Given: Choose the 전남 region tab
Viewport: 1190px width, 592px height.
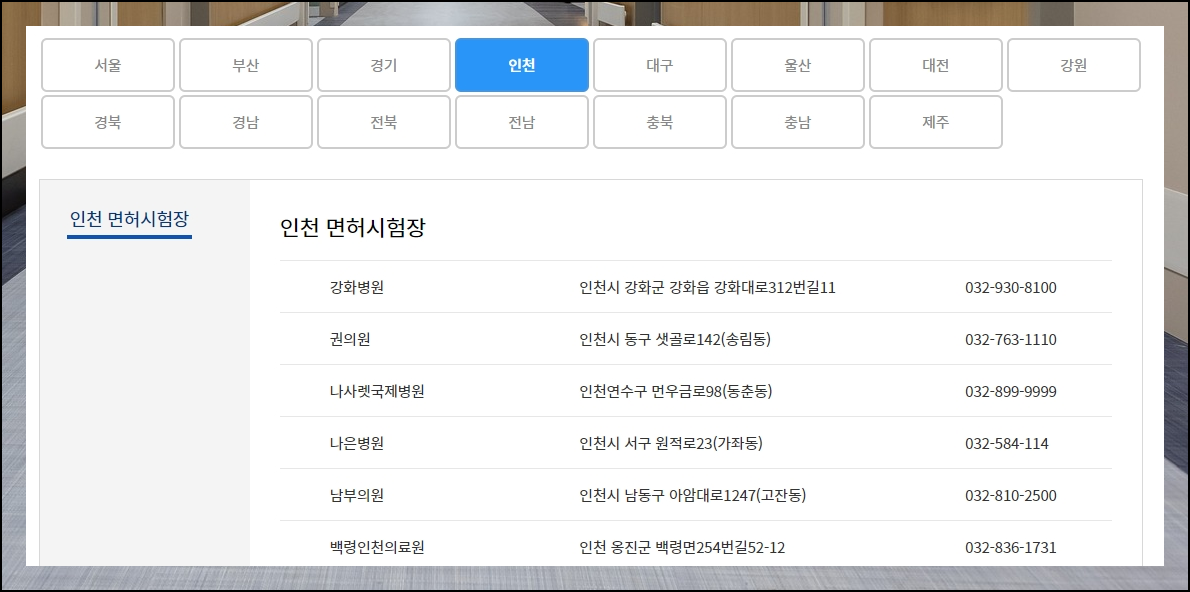Looking at the screenshot, I should [522, 122].
